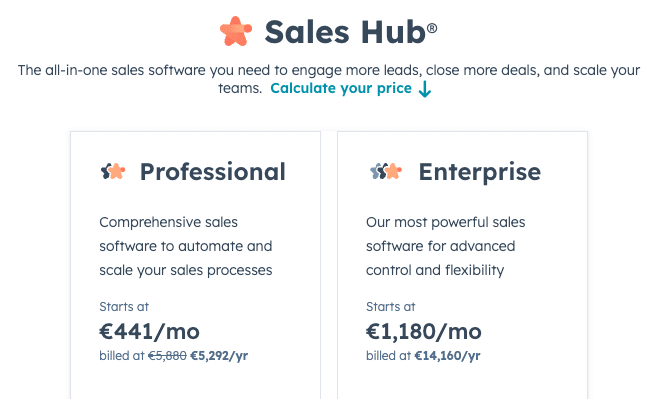Click the billed at text in Enterprise card
This screenshot has height=399, width=667.
point(388,356)
